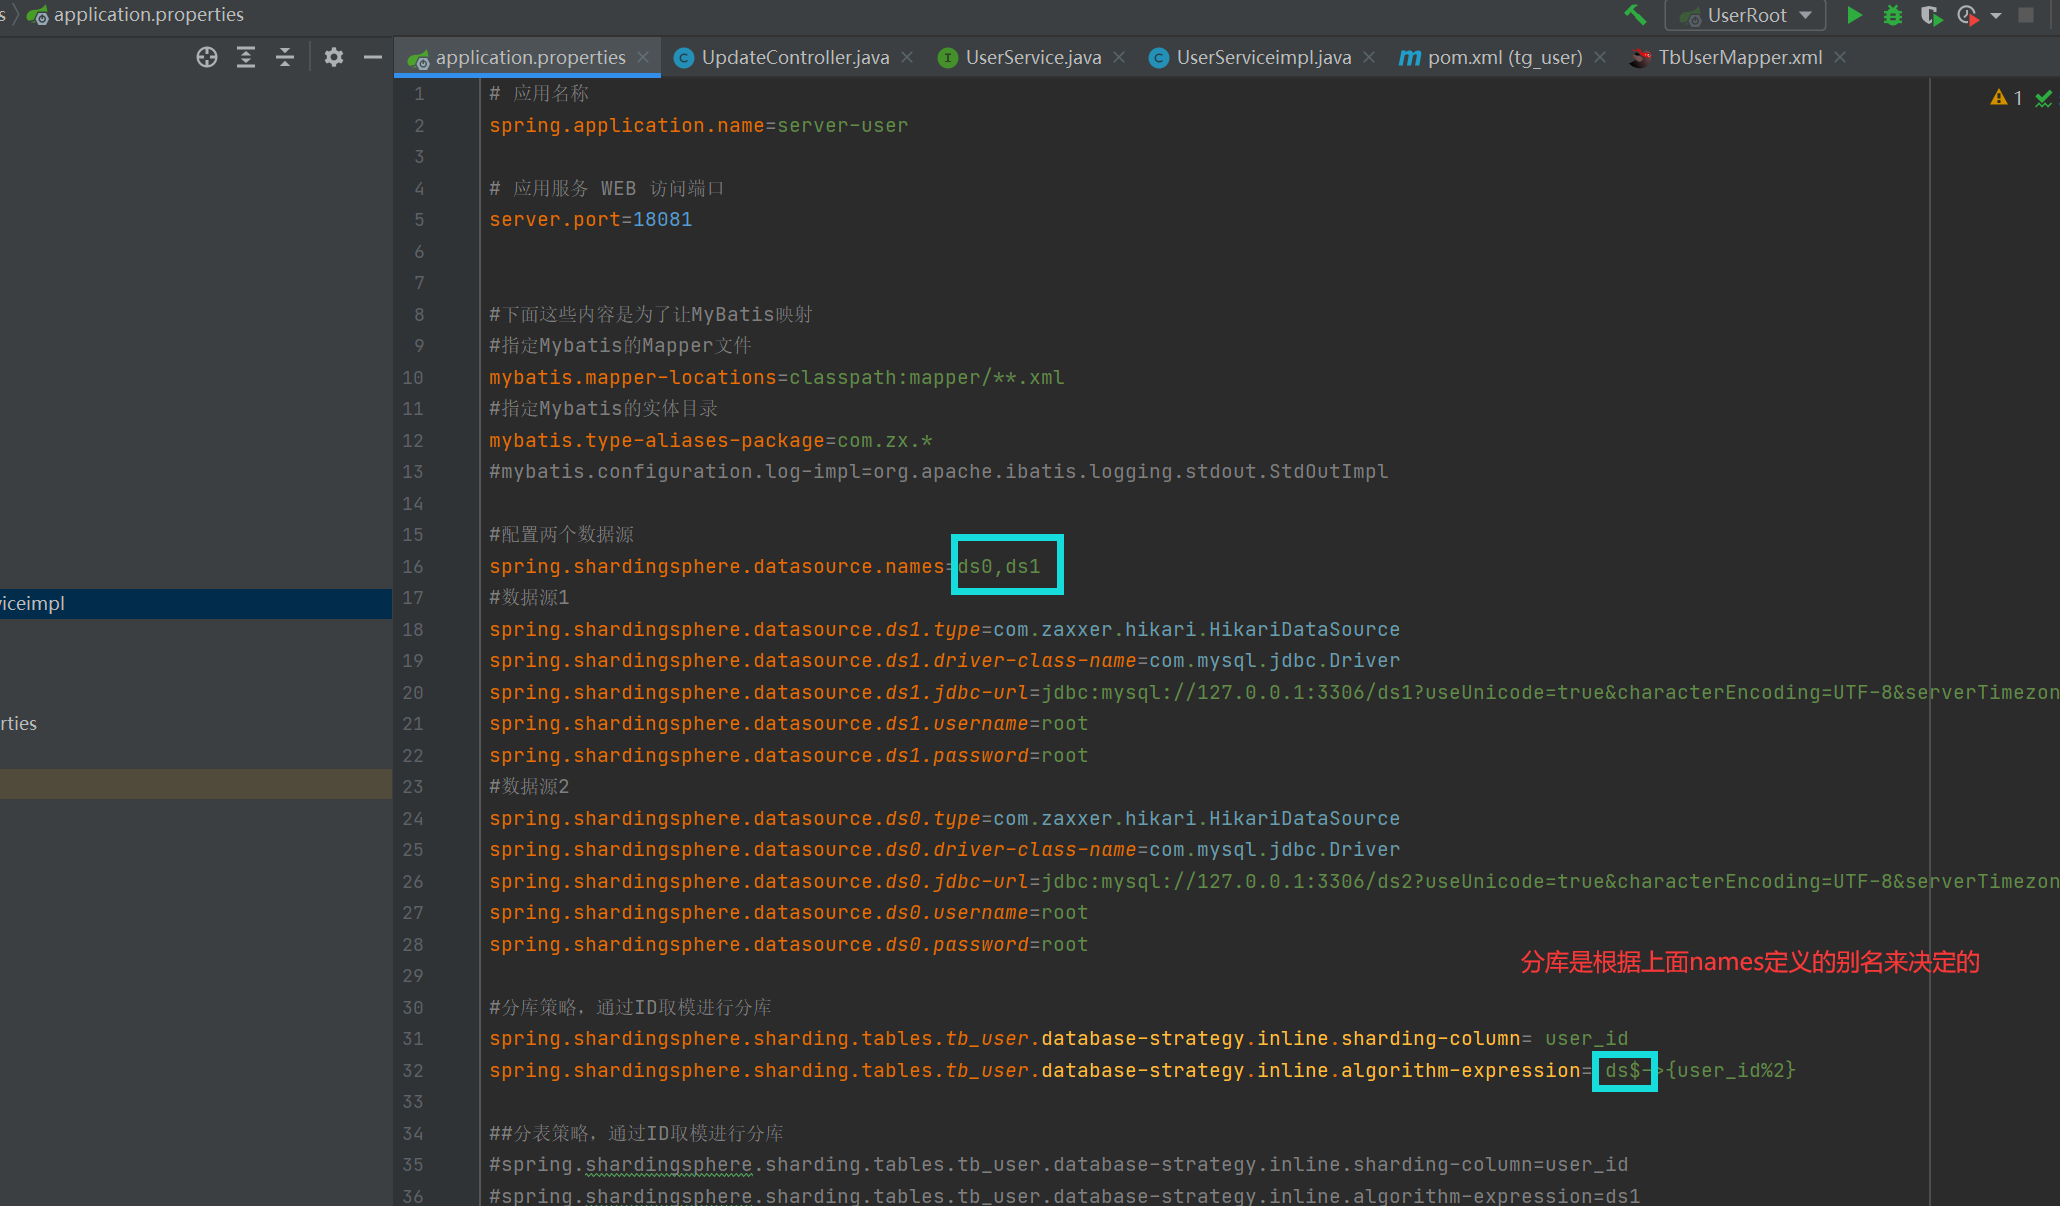Click the ds1.username=root line

[788, 723]
